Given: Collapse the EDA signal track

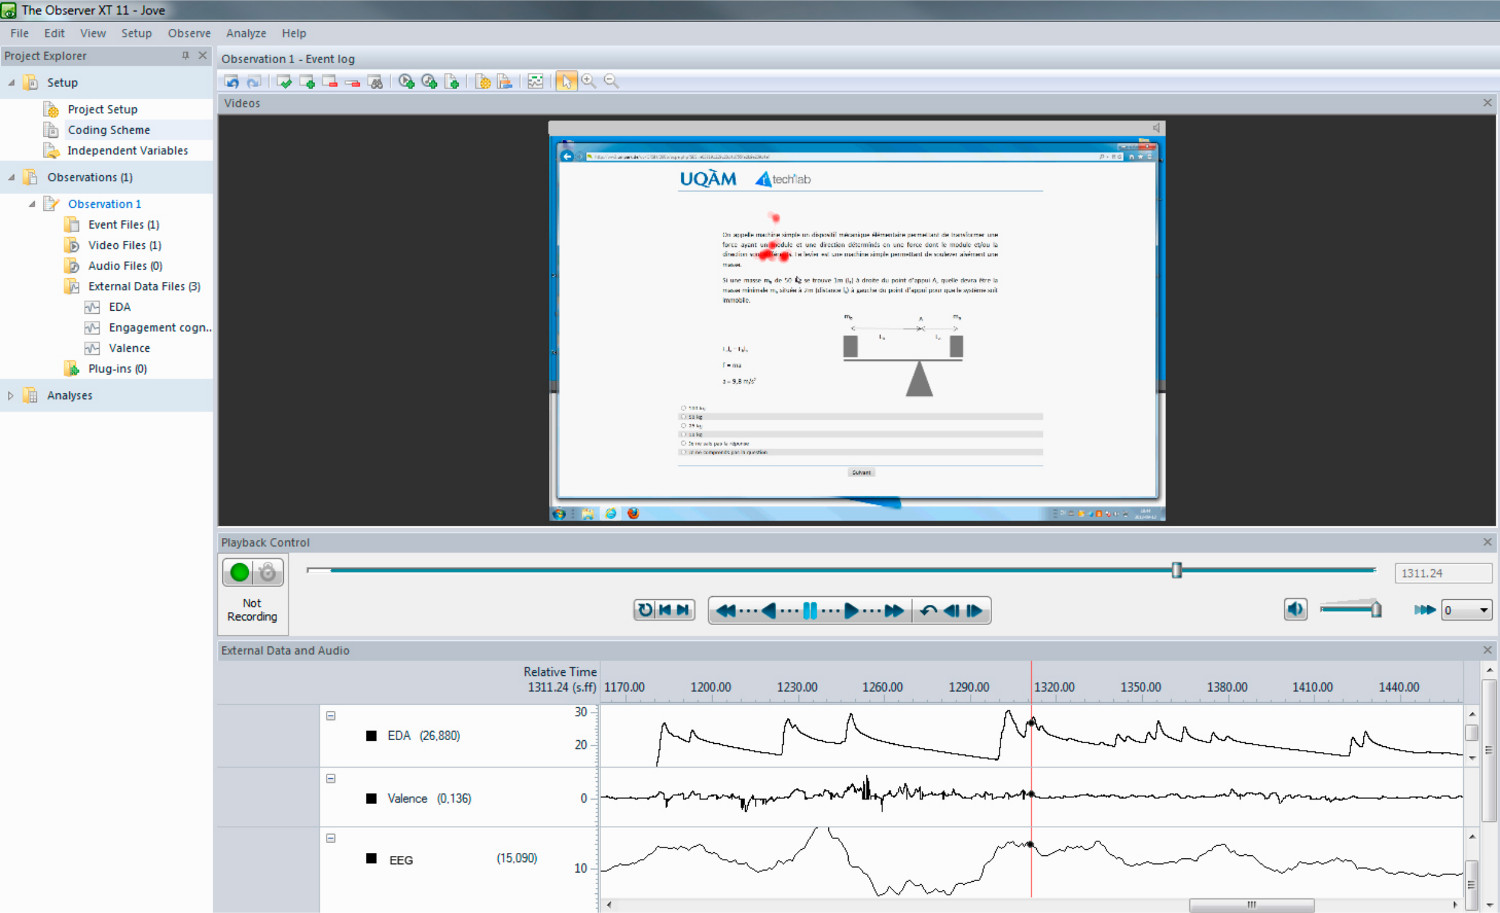Looking at the screenshot, I should click(331, 716).
